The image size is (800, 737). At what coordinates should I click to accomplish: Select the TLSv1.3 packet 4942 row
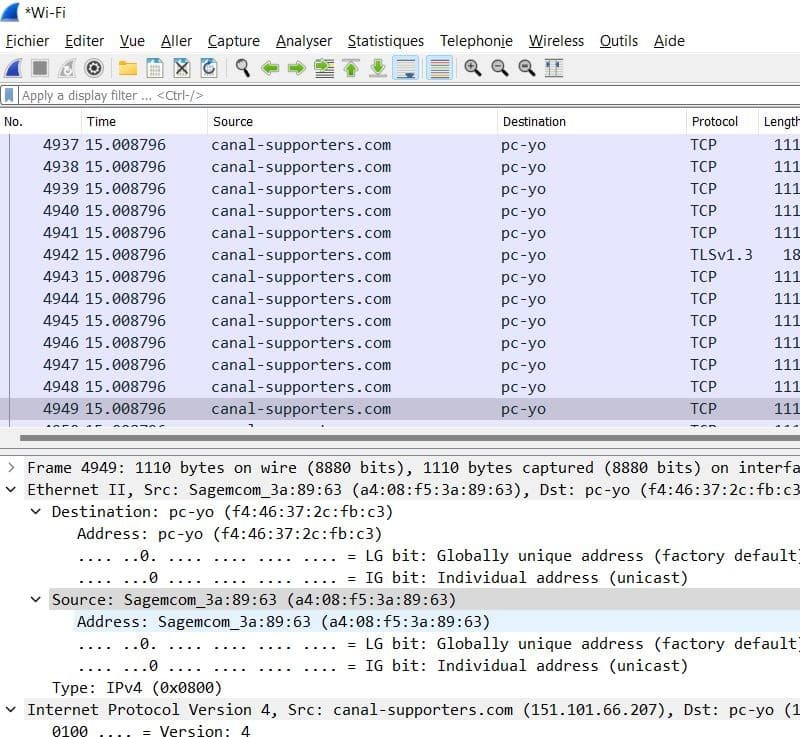pyautogui.click(x=400, y=255)
